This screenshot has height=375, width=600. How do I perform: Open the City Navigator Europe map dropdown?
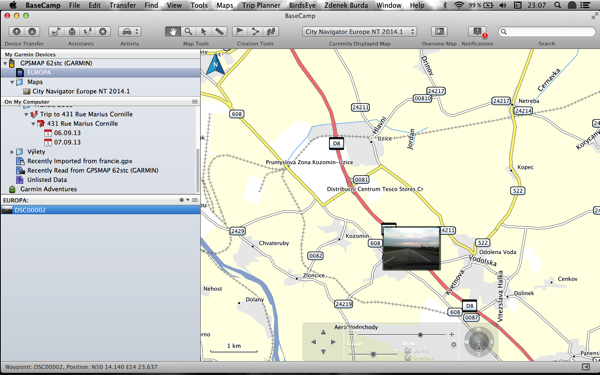tap(359, 32)
